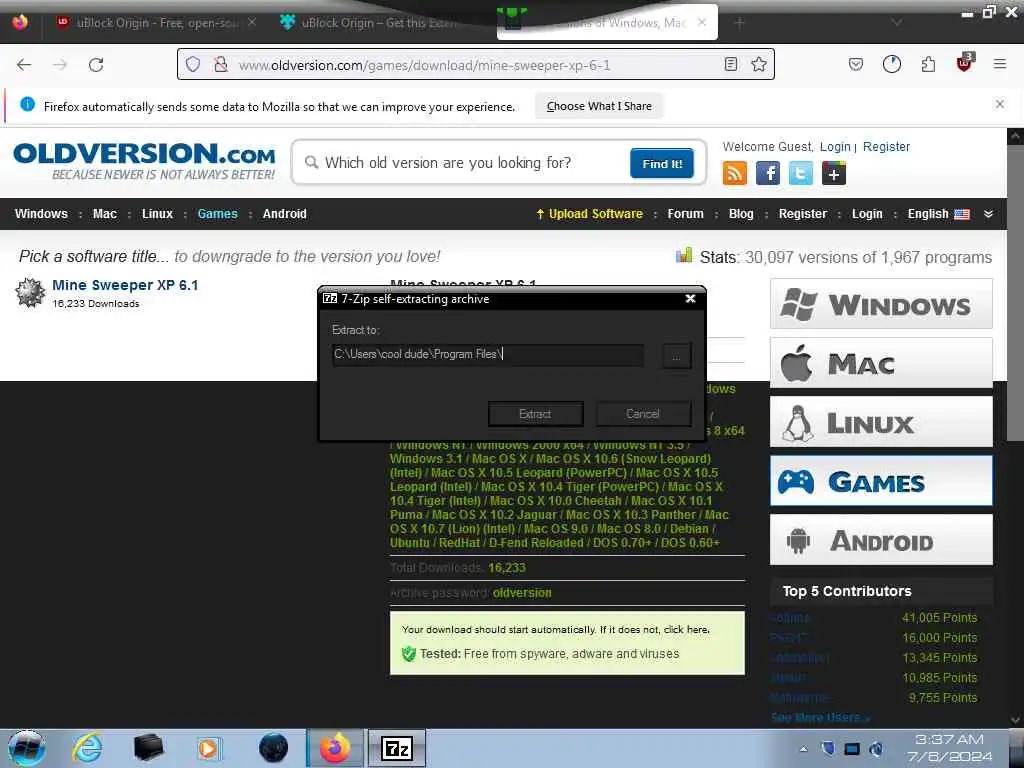The image size is (1024, 768).
Task: Open Windows Media Player taskbar icon
Action: click(x=209, y=748)
